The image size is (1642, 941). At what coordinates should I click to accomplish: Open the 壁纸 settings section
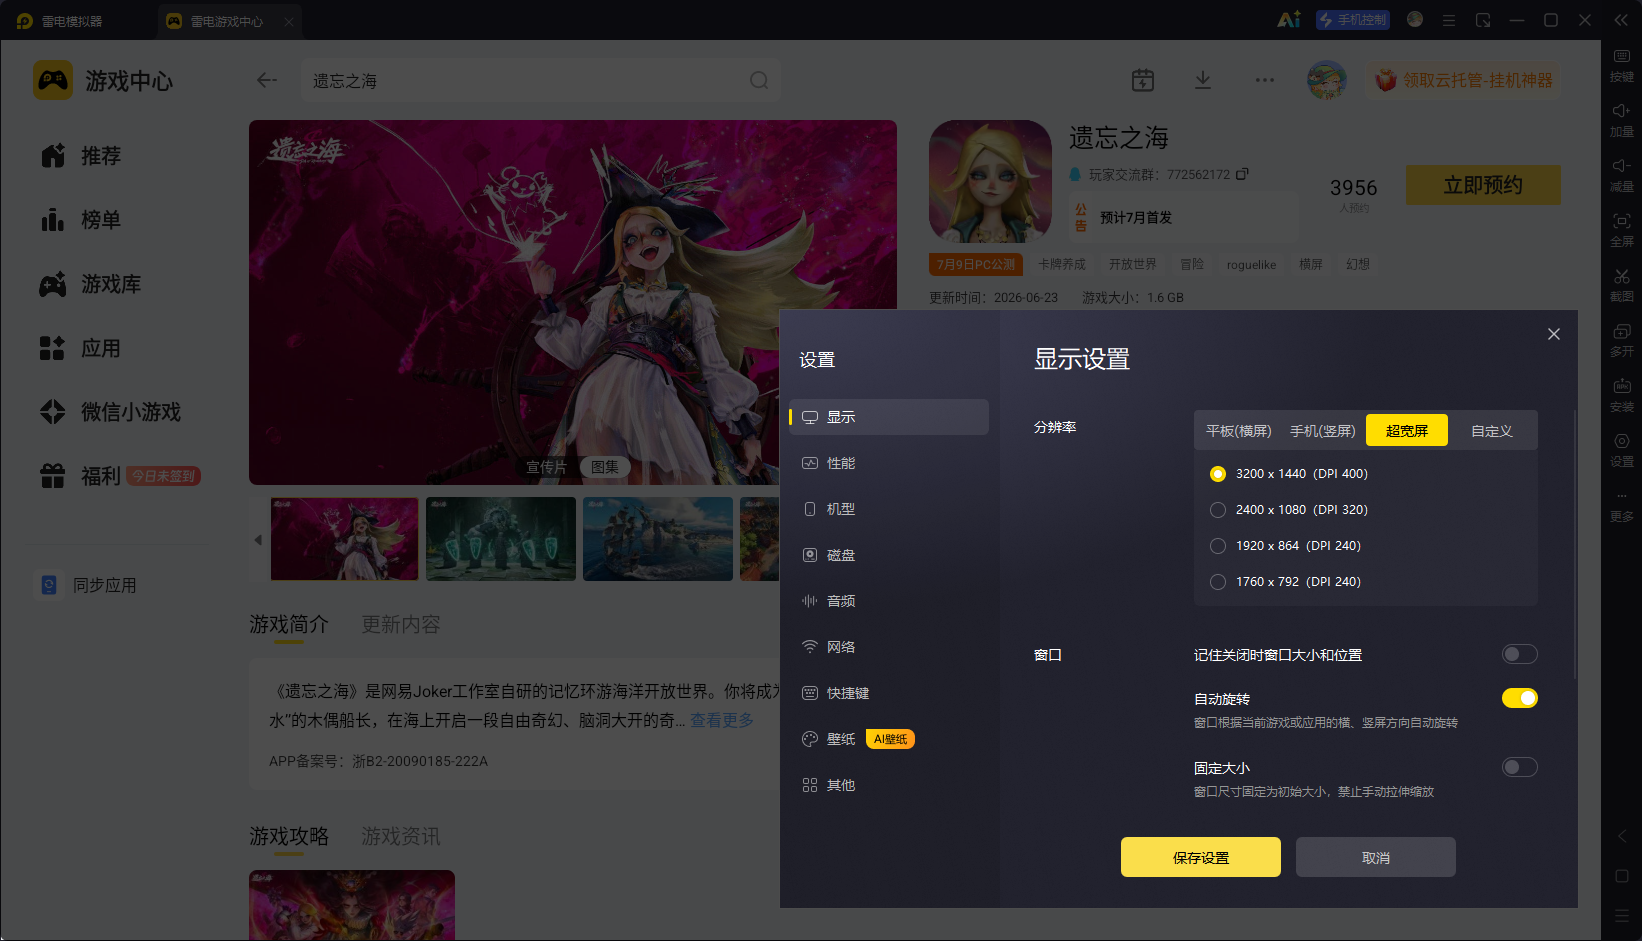(x=888, y=739)
